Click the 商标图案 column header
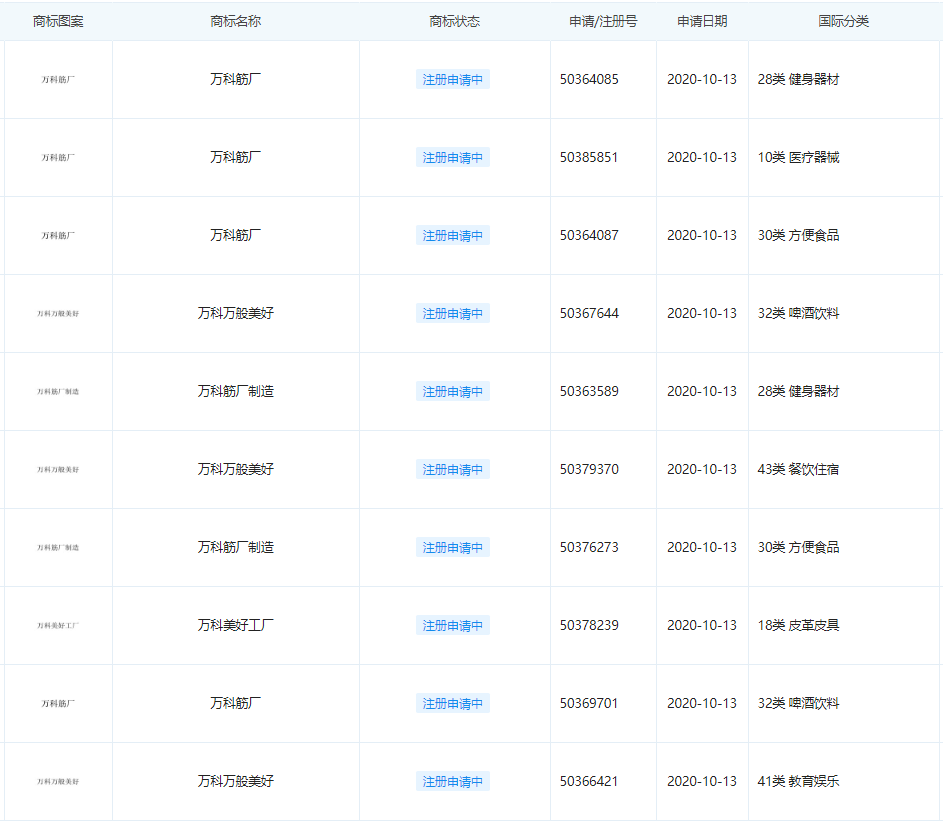943x825 pixels. click(x=58, y=22)
